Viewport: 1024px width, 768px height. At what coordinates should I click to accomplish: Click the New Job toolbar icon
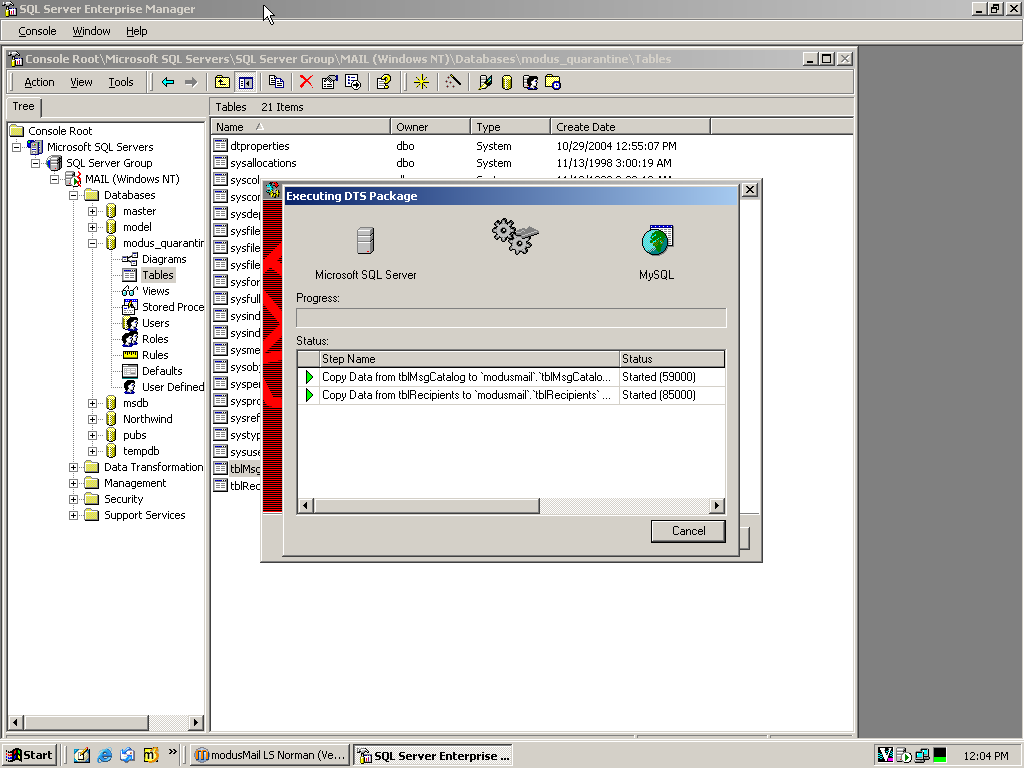[x=553, y=82]
